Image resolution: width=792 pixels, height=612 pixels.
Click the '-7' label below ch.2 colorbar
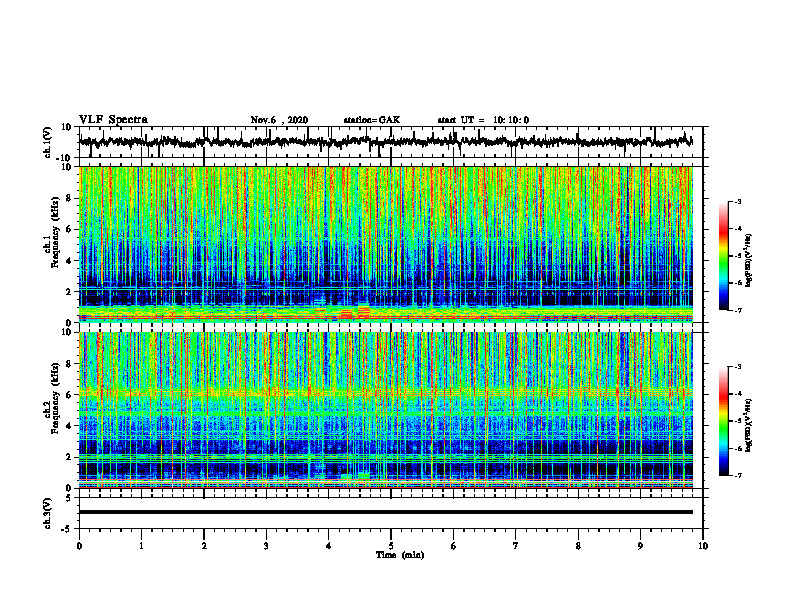click(x=738, y=476)
